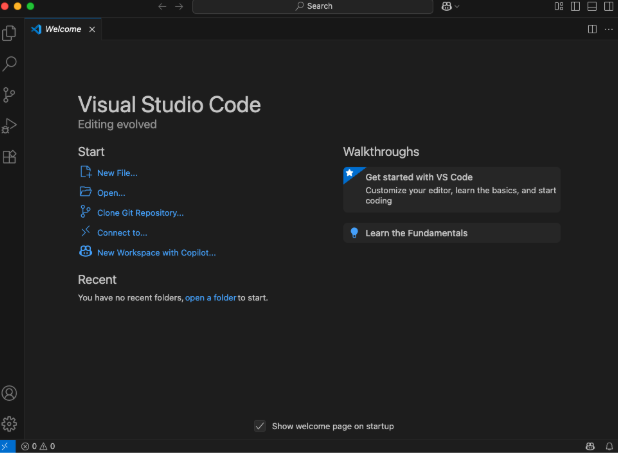
Task: Uncheck Show welcome page on startup
Action: (x=260, y=426)
